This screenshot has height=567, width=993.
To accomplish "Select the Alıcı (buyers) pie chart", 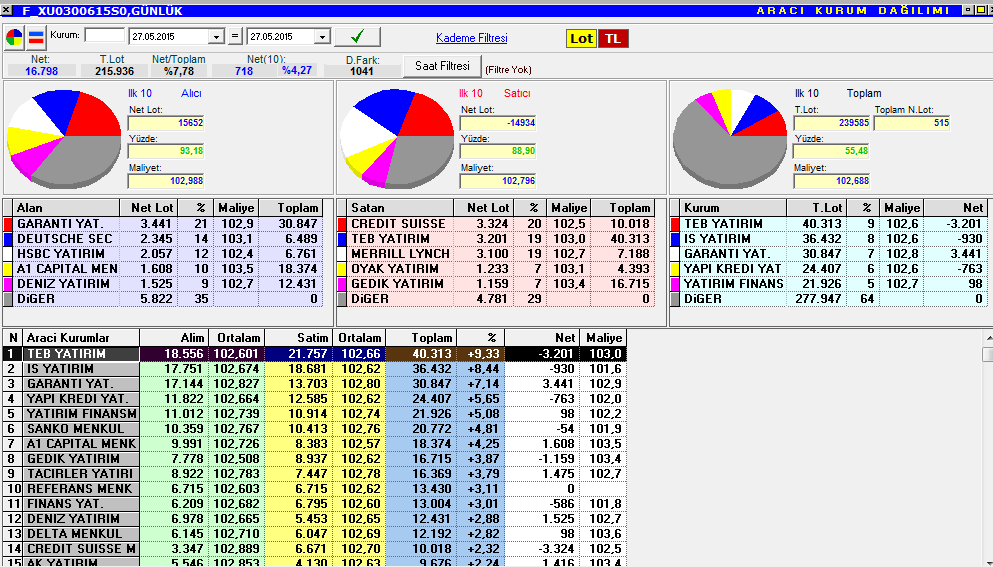I will [x=63, y=139].
